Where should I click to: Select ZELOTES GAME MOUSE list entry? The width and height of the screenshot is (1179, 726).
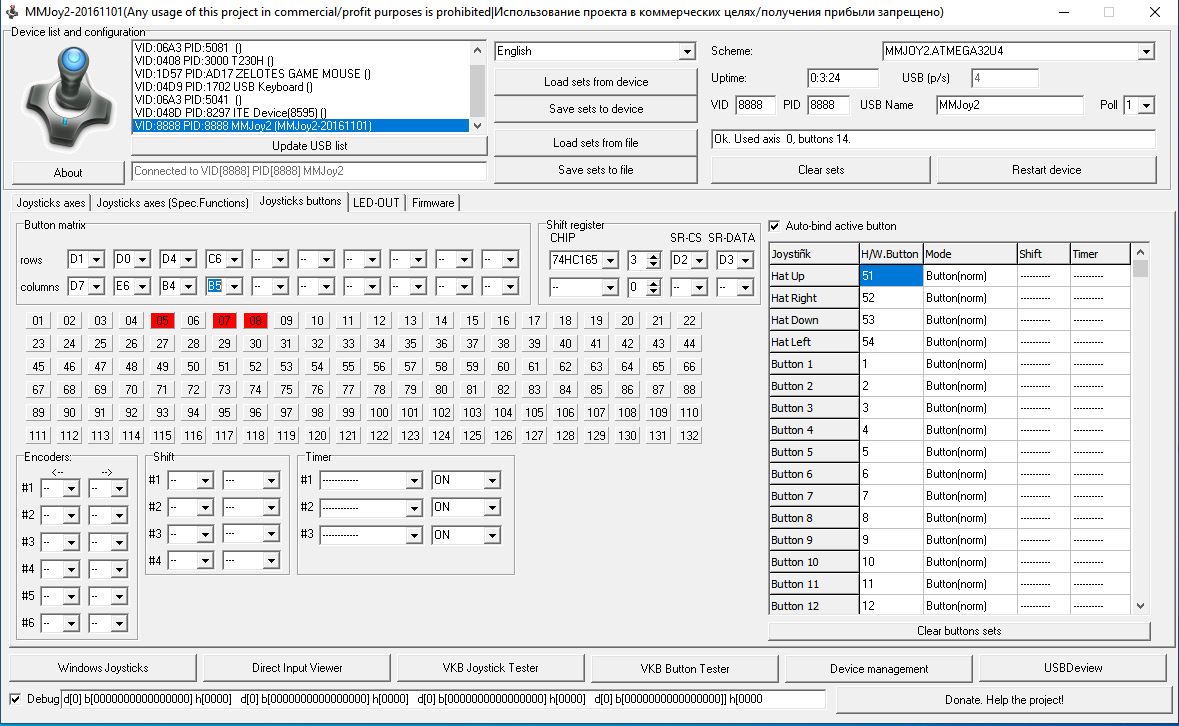click(301, 74)
